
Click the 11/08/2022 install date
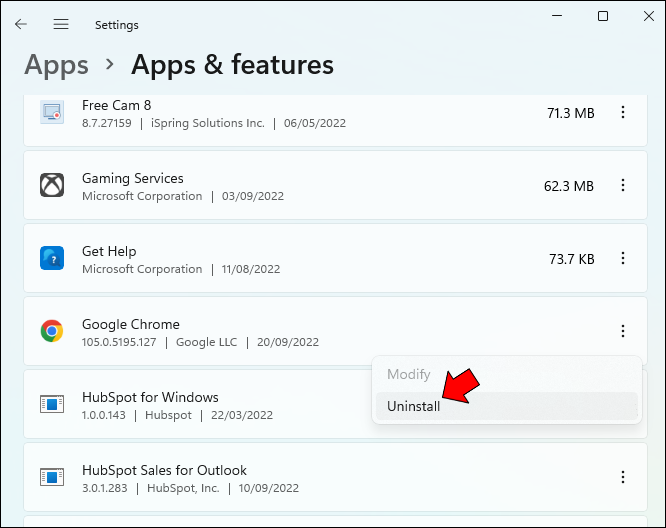(x=251, y=269)
